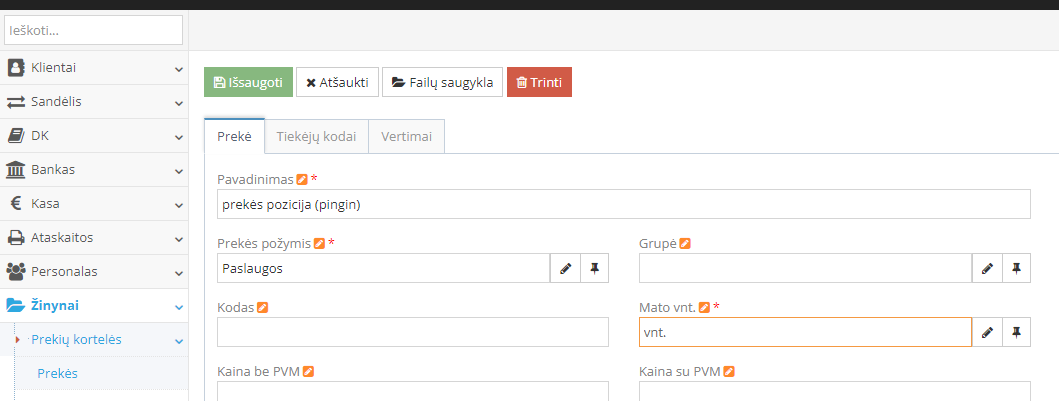Switch to the Tiekėjų kodai tab
The width and height of the screenshot is (1059, 401).
(x=316, y=137)
